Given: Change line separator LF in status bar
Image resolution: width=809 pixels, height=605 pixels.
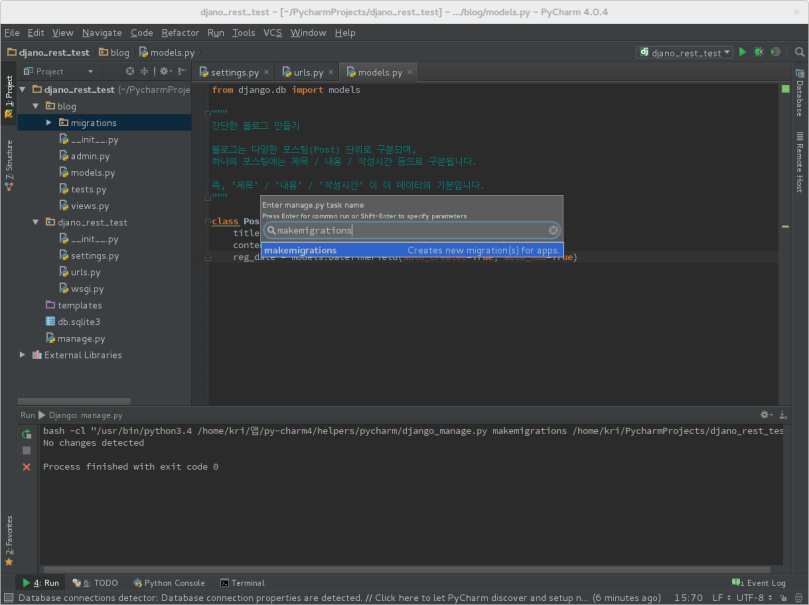Looking at the screenshot, I should pyautogui.click(x=721, y=597).
